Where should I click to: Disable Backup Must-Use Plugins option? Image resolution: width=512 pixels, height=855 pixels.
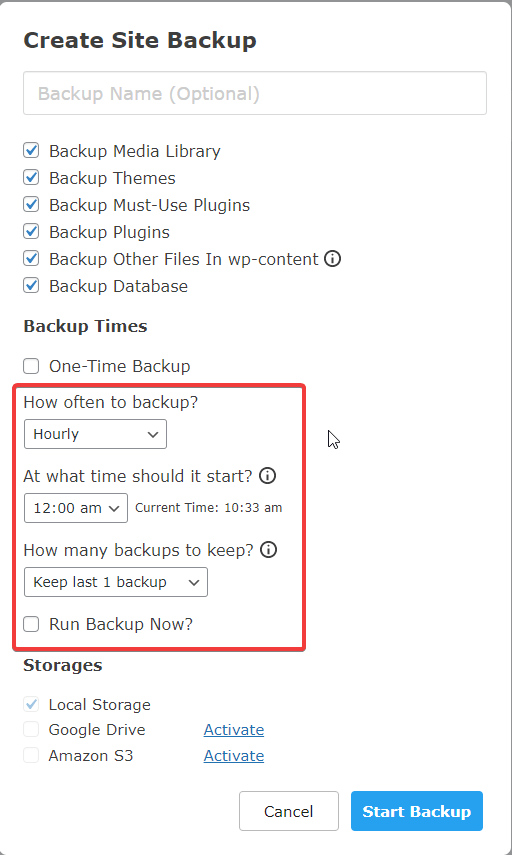tap(31, 205)
